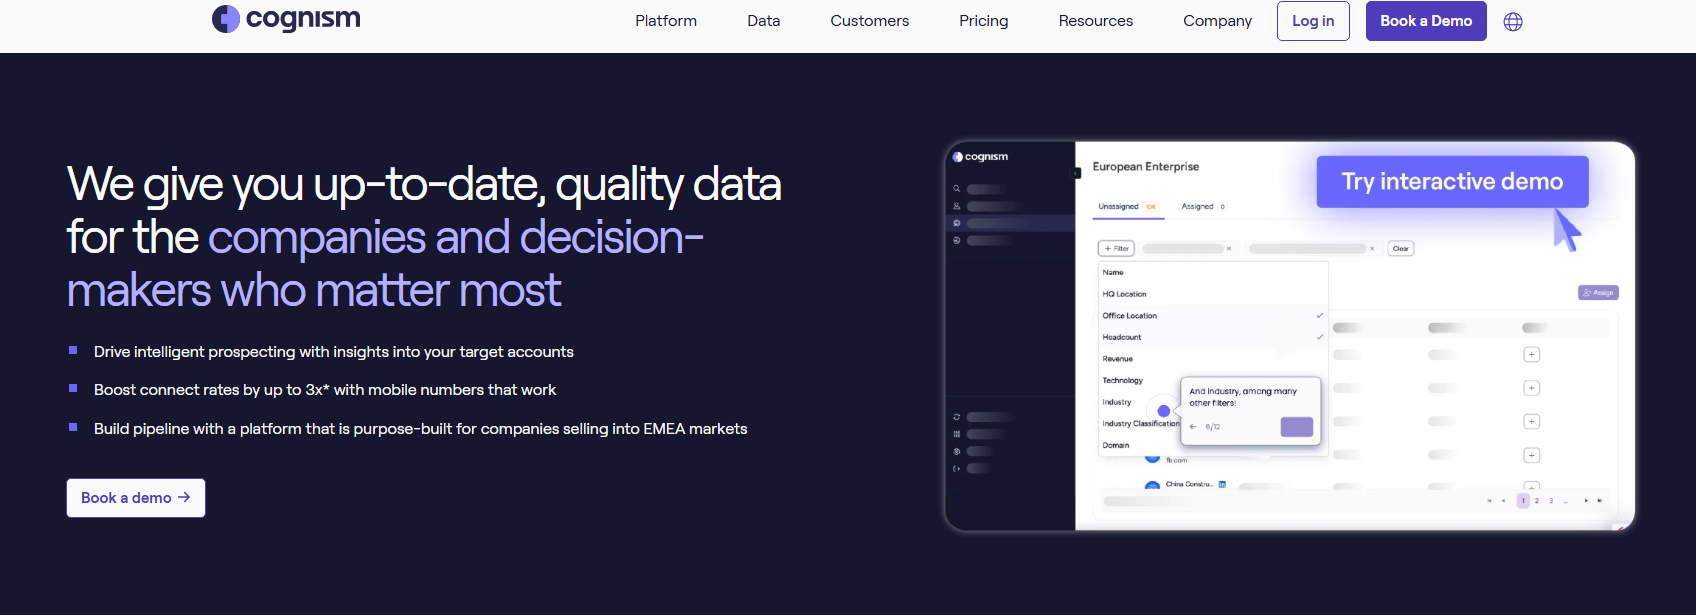1696x615 pixels.
Task: Switch to the Assigned tab
Action: click(x=1198, y=207)
